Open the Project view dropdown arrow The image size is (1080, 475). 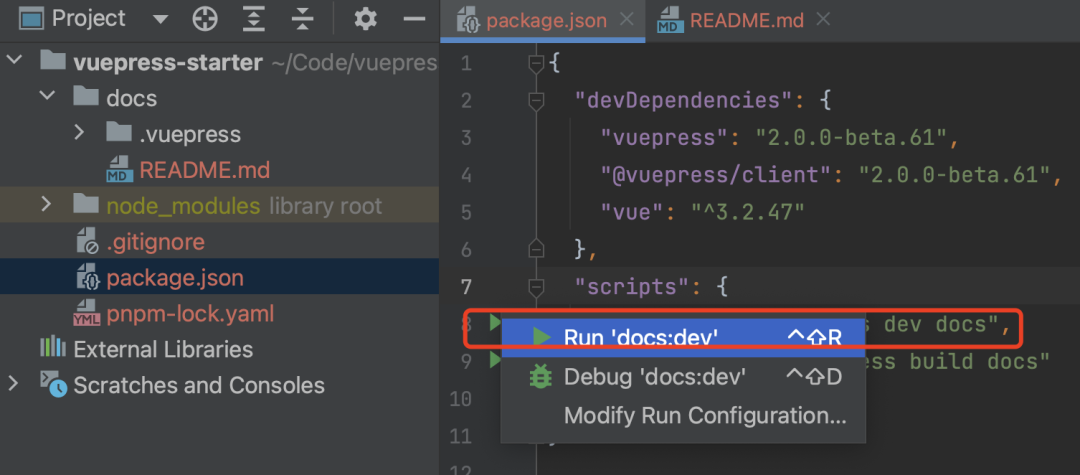(x=160, y=19)
